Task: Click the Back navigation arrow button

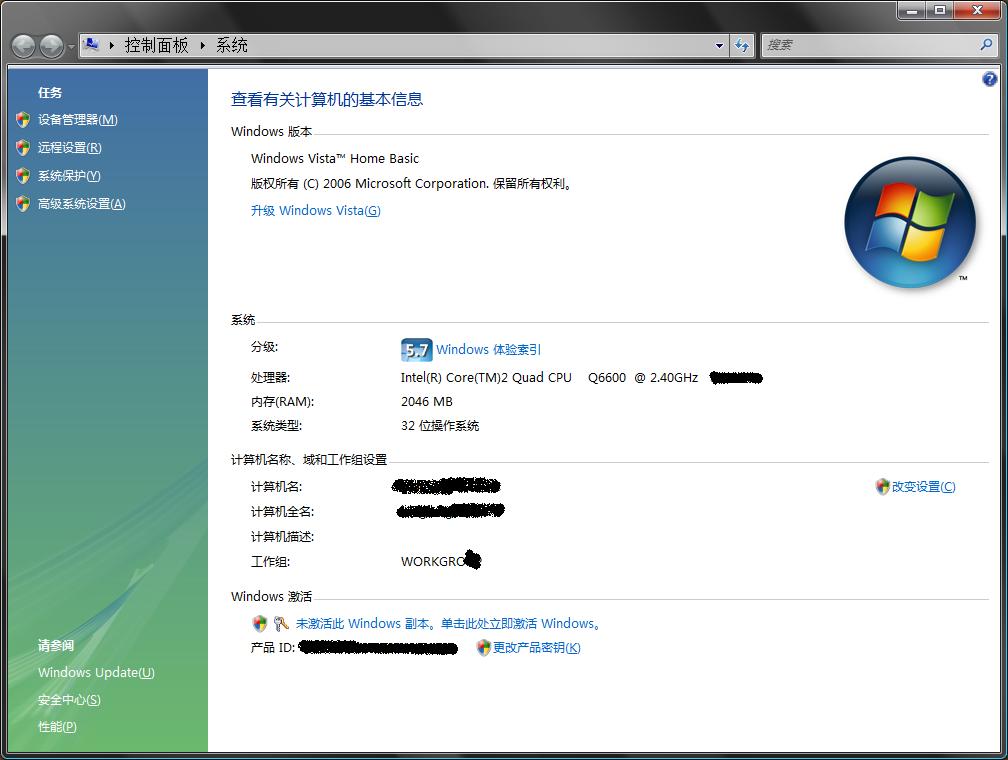Action: tap(24, 46)
